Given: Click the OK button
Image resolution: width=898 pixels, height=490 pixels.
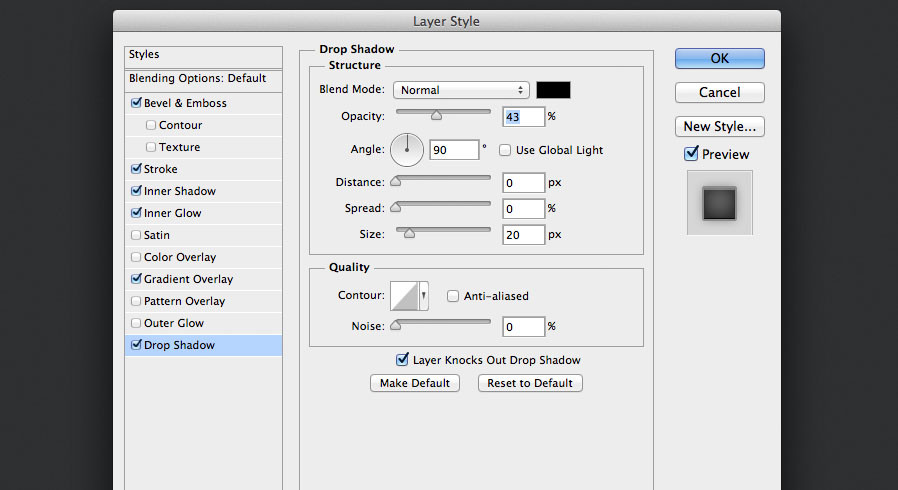Looking at the screenshot, I should tap(720, 58).
